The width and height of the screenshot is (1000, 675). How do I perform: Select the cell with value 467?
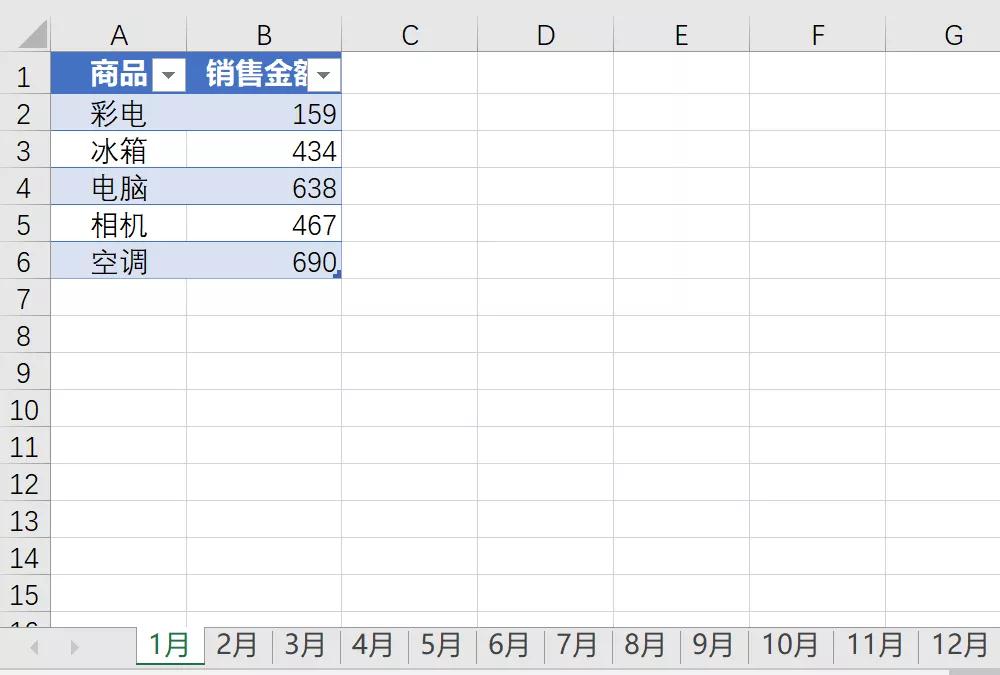coord(264,225)
